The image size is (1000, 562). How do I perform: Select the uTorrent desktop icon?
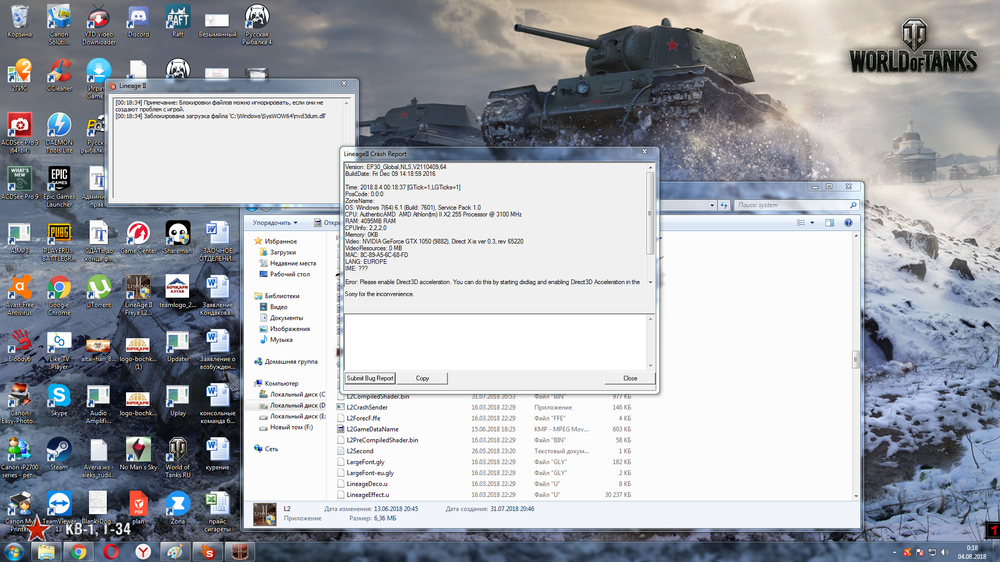[99, 290]
